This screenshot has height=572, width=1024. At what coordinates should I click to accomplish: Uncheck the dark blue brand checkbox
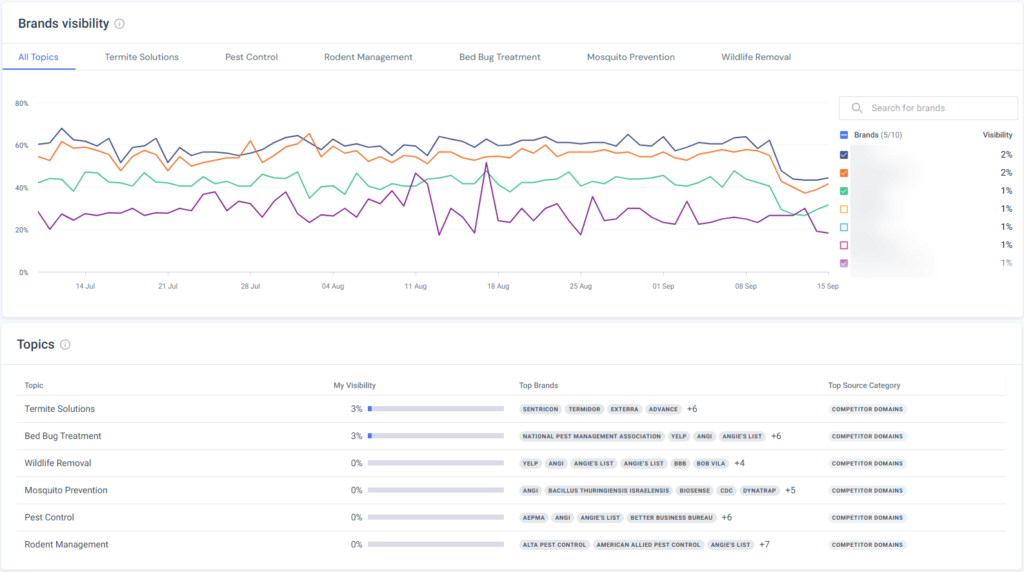coord(844,155)
